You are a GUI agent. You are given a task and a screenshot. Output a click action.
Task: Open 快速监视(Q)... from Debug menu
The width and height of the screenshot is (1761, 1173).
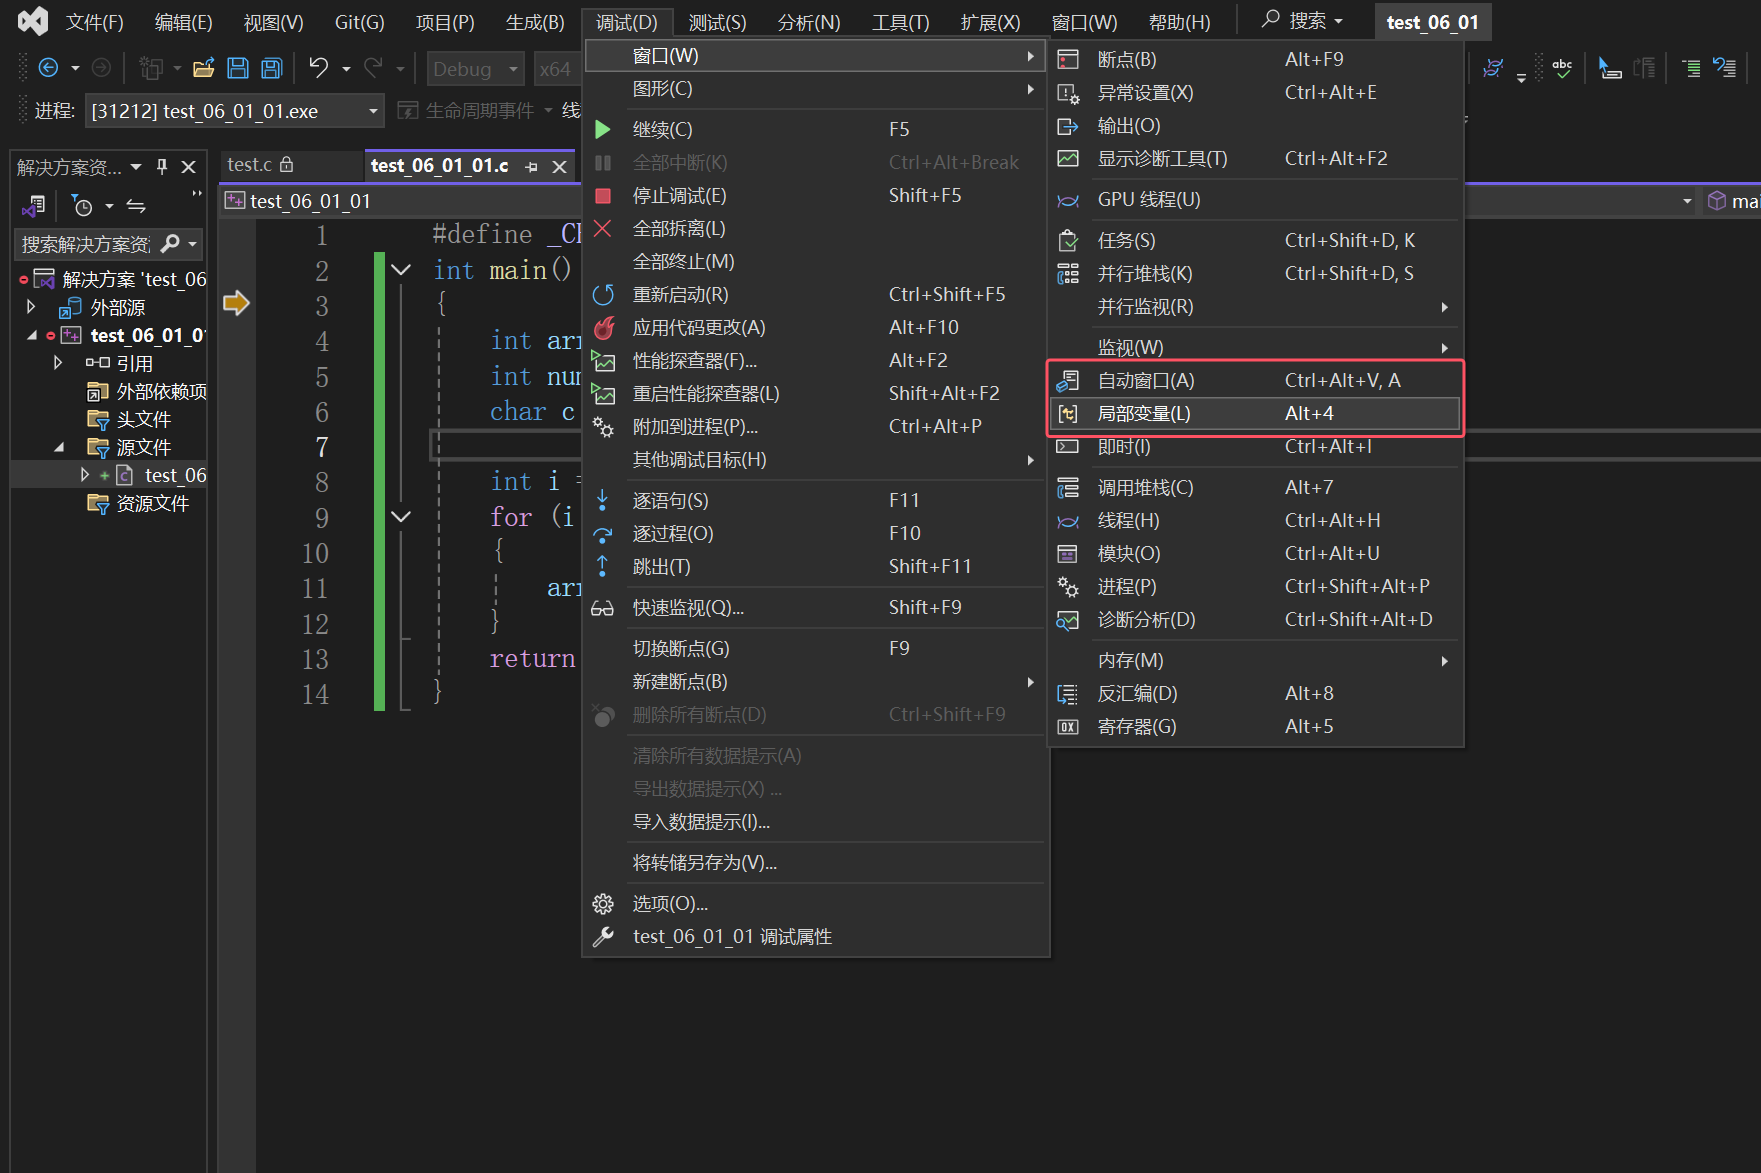816,607
